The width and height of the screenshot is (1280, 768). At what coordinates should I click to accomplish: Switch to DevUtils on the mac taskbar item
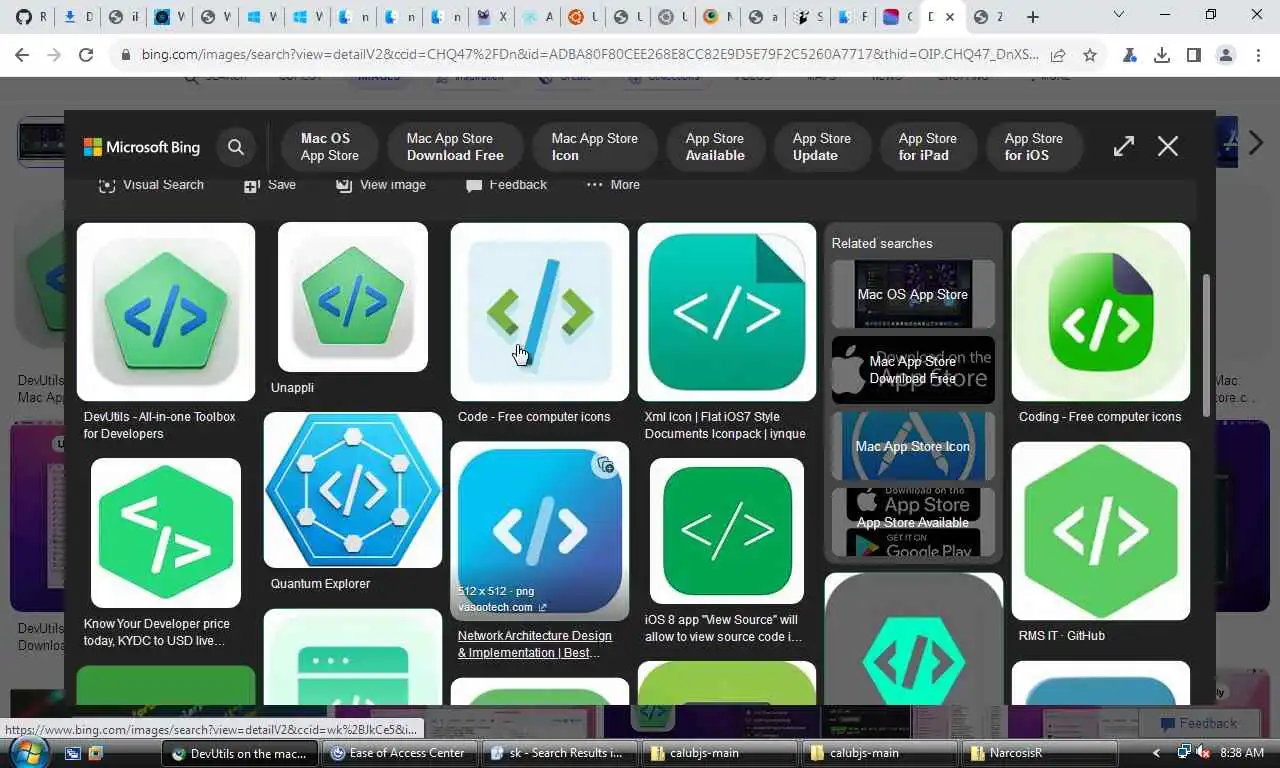click(x=241, y=753)
